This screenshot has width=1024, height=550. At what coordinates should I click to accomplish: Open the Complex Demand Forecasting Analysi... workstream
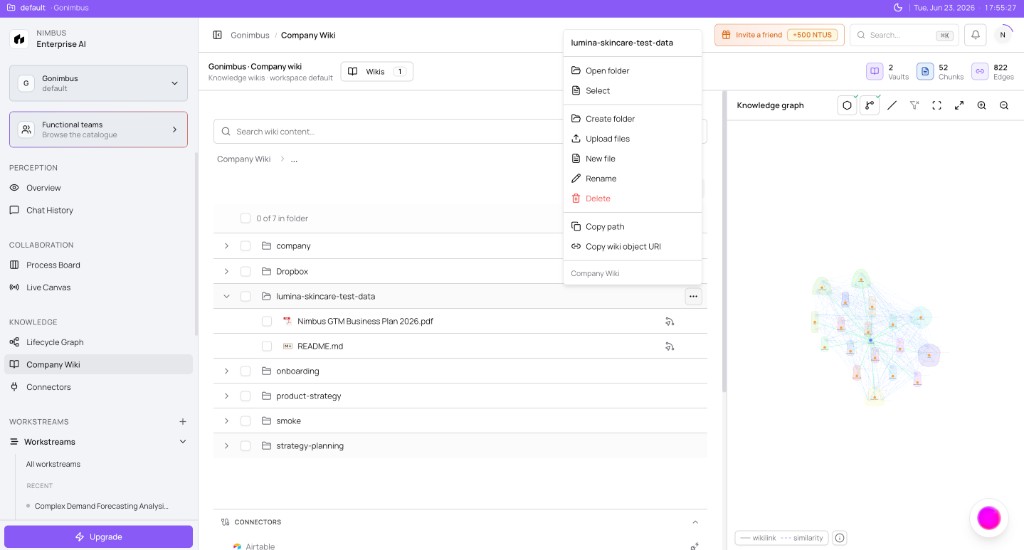point(101,506)
